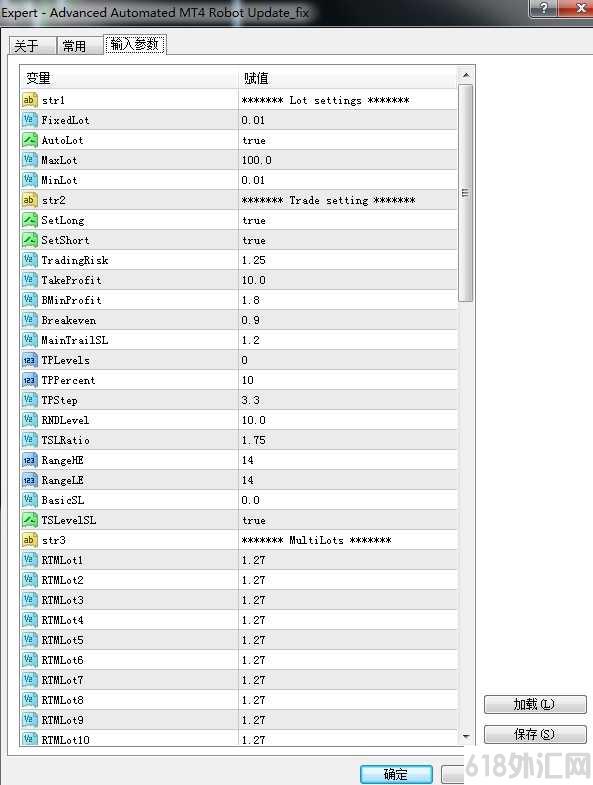This screenshot has height=785, width=593.
Task: Click the 加载 (L) button
Action: [x=535, y=704]
